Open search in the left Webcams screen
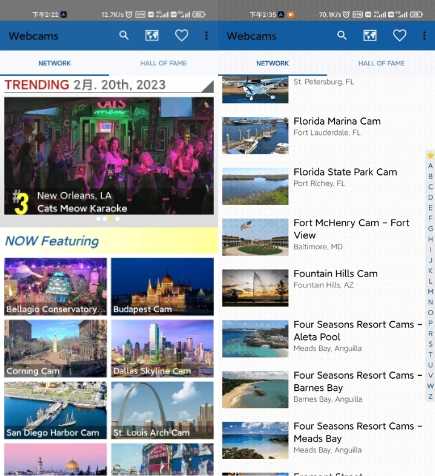Screen dimensions: 435x476 coord(124,35)
